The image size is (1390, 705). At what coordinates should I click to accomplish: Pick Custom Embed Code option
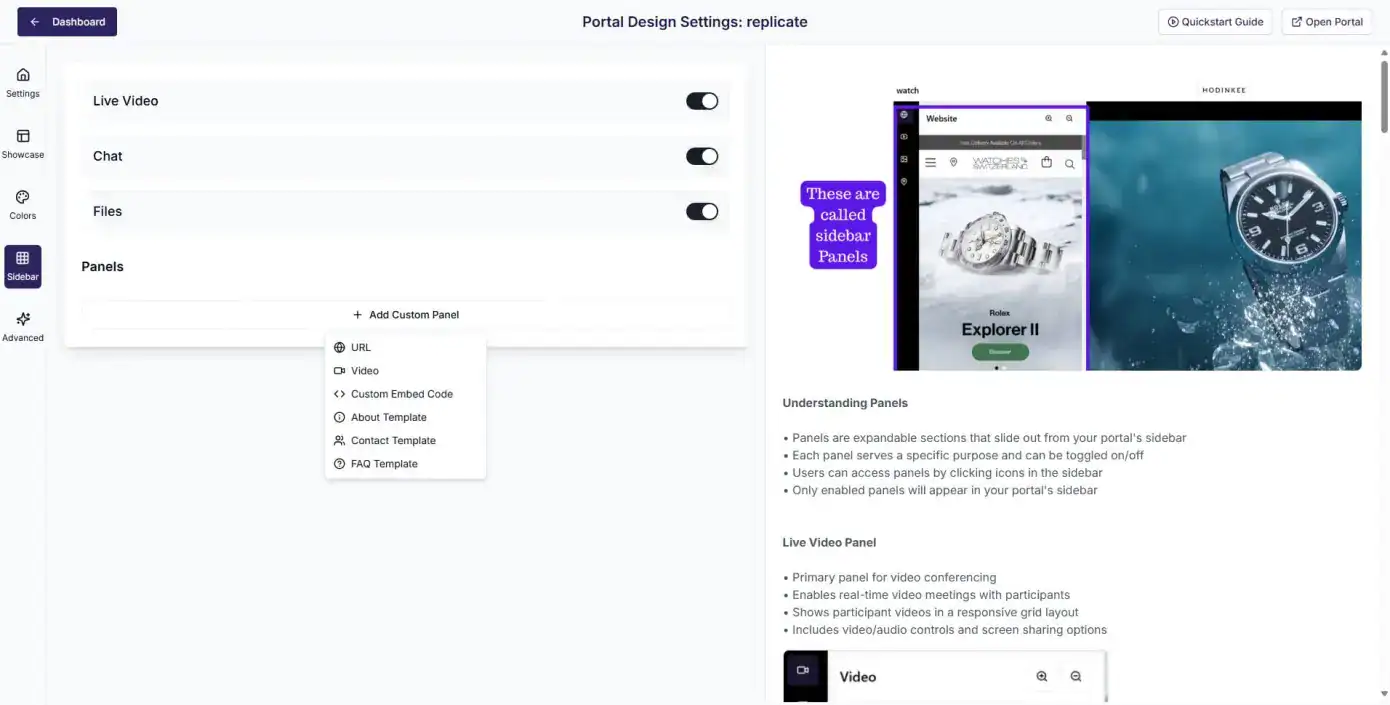(x=401, y=394)
